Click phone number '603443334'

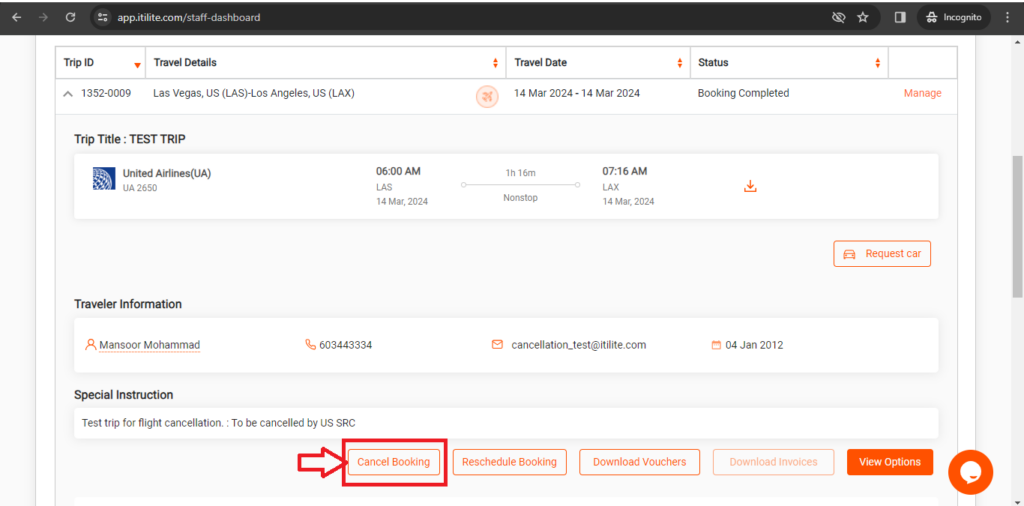345,345
